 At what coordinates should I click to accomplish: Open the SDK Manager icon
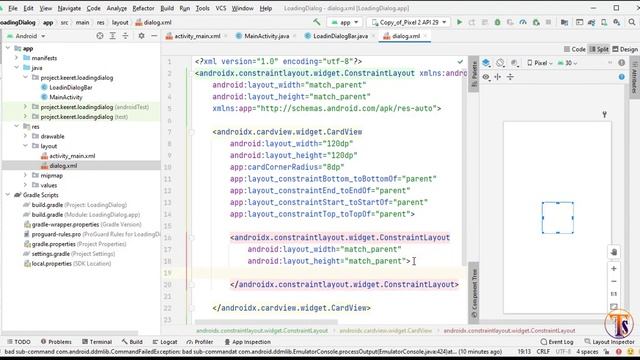click(x=617, y=22)
